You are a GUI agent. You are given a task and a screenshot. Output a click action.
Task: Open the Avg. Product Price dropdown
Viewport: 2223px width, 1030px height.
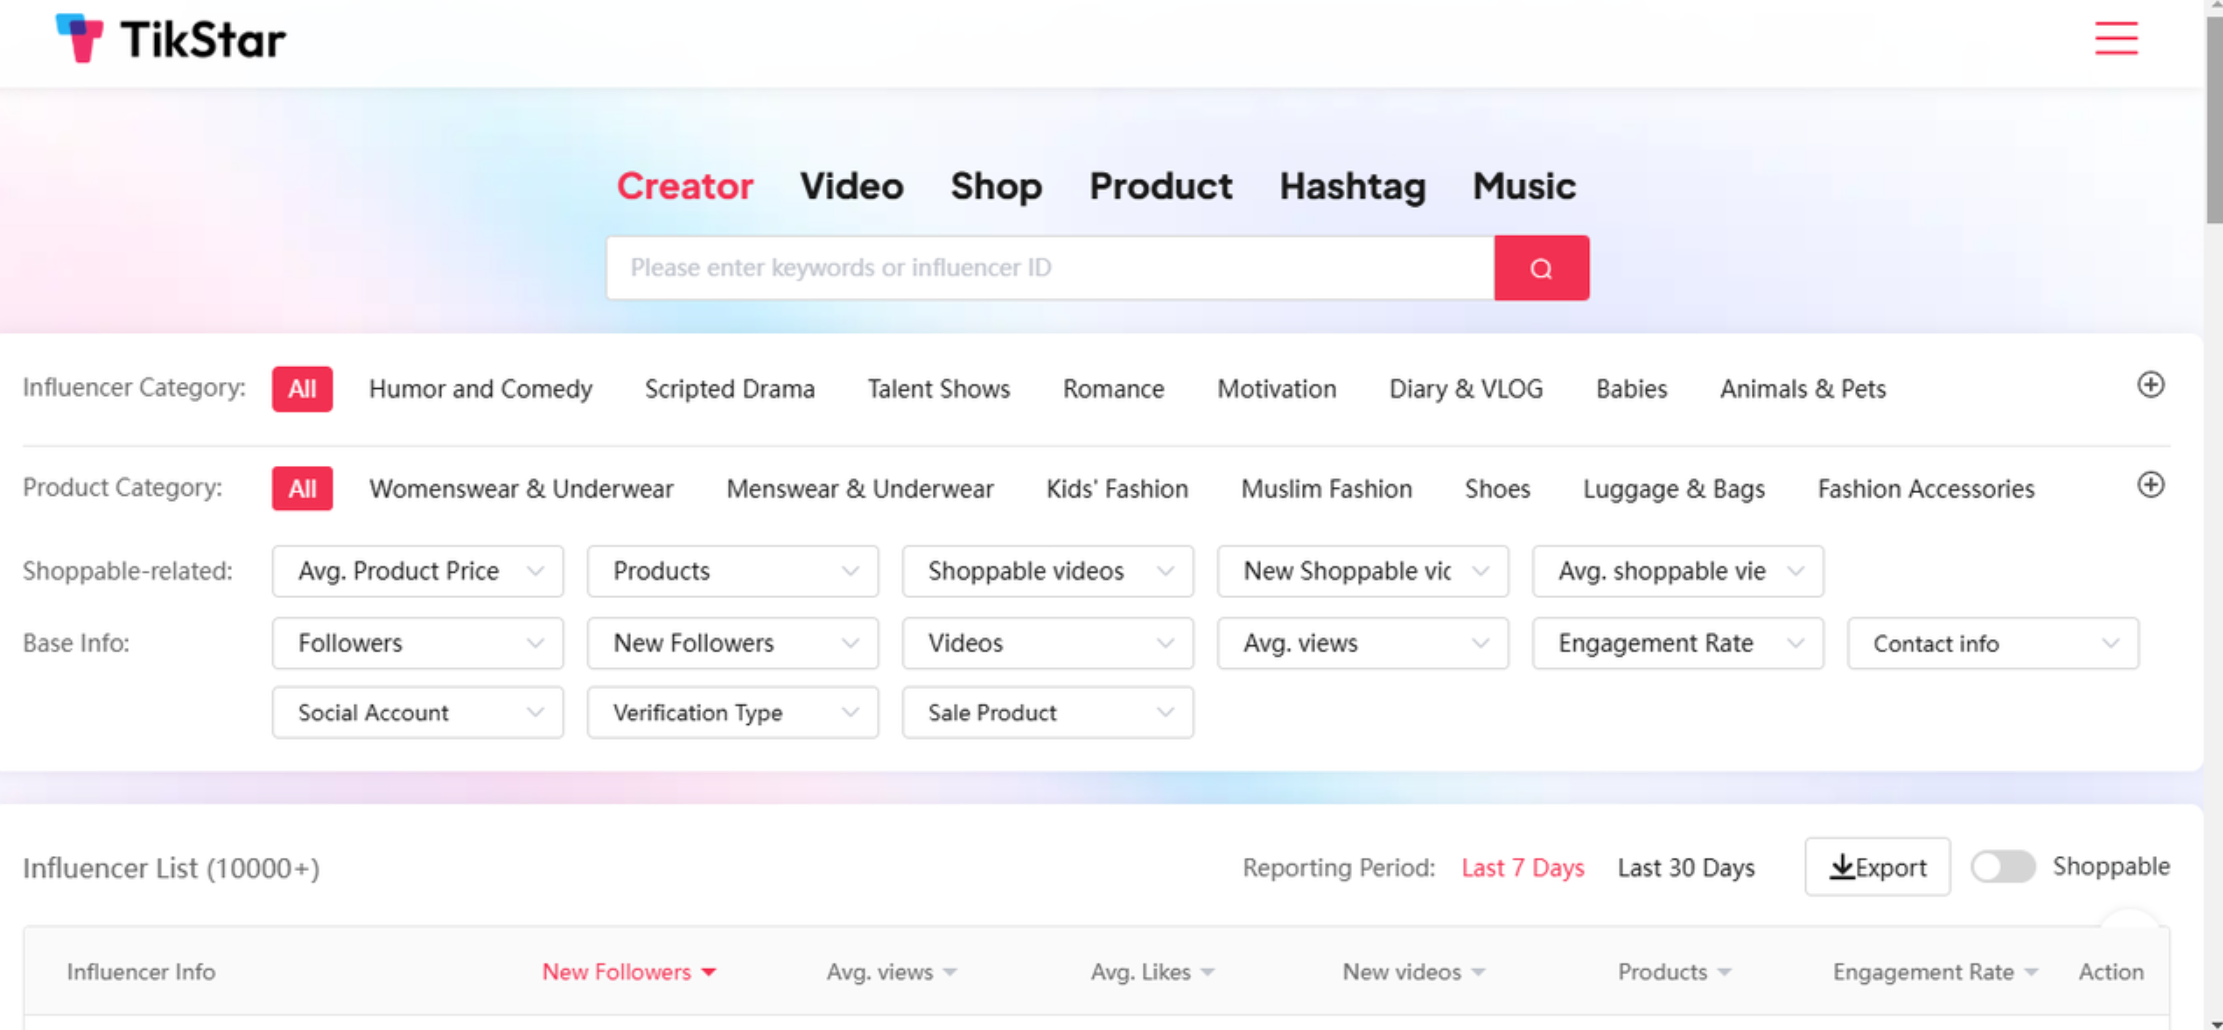click(417, 571)
